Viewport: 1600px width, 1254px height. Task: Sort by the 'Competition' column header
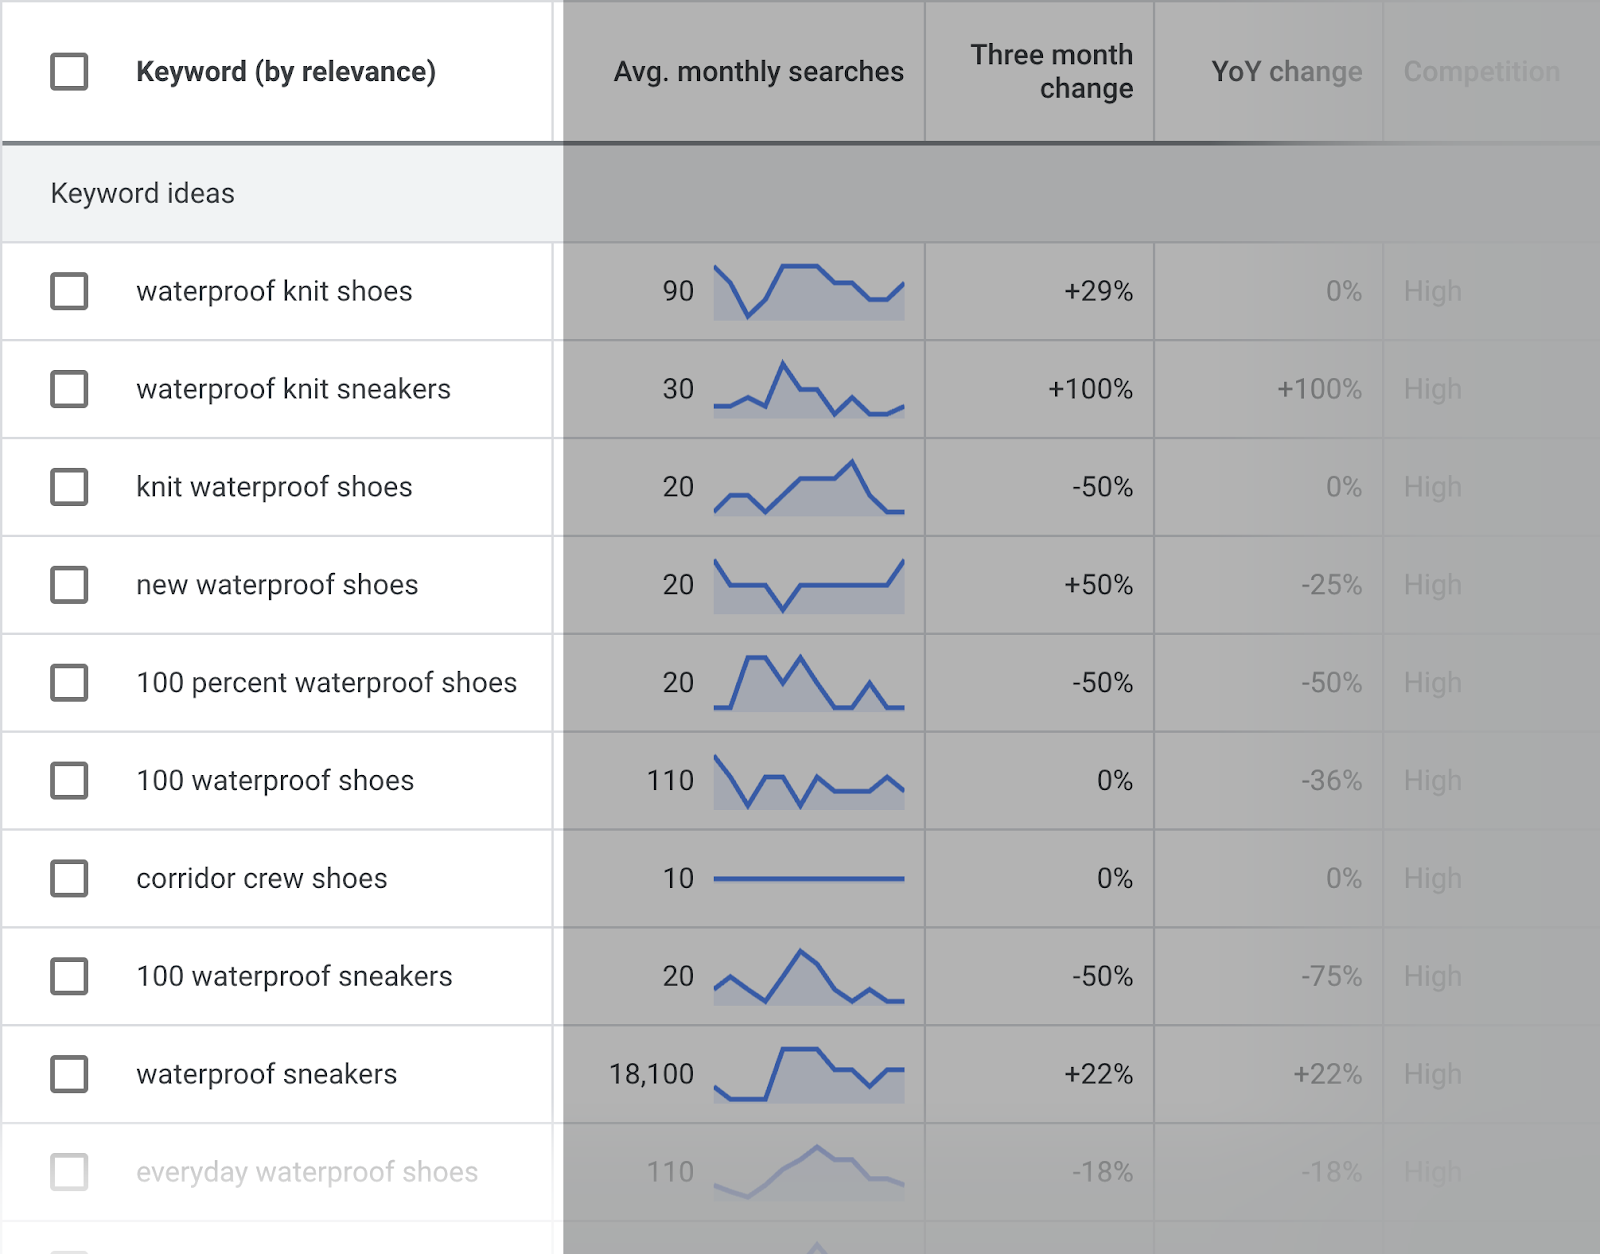pyautogui.click(x=1481, y=71)
